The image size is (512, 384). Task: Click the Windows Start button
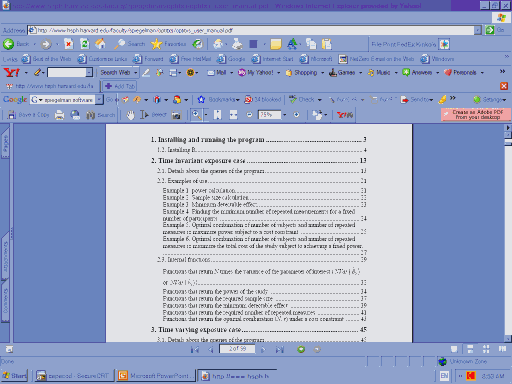tap(15, 376)
